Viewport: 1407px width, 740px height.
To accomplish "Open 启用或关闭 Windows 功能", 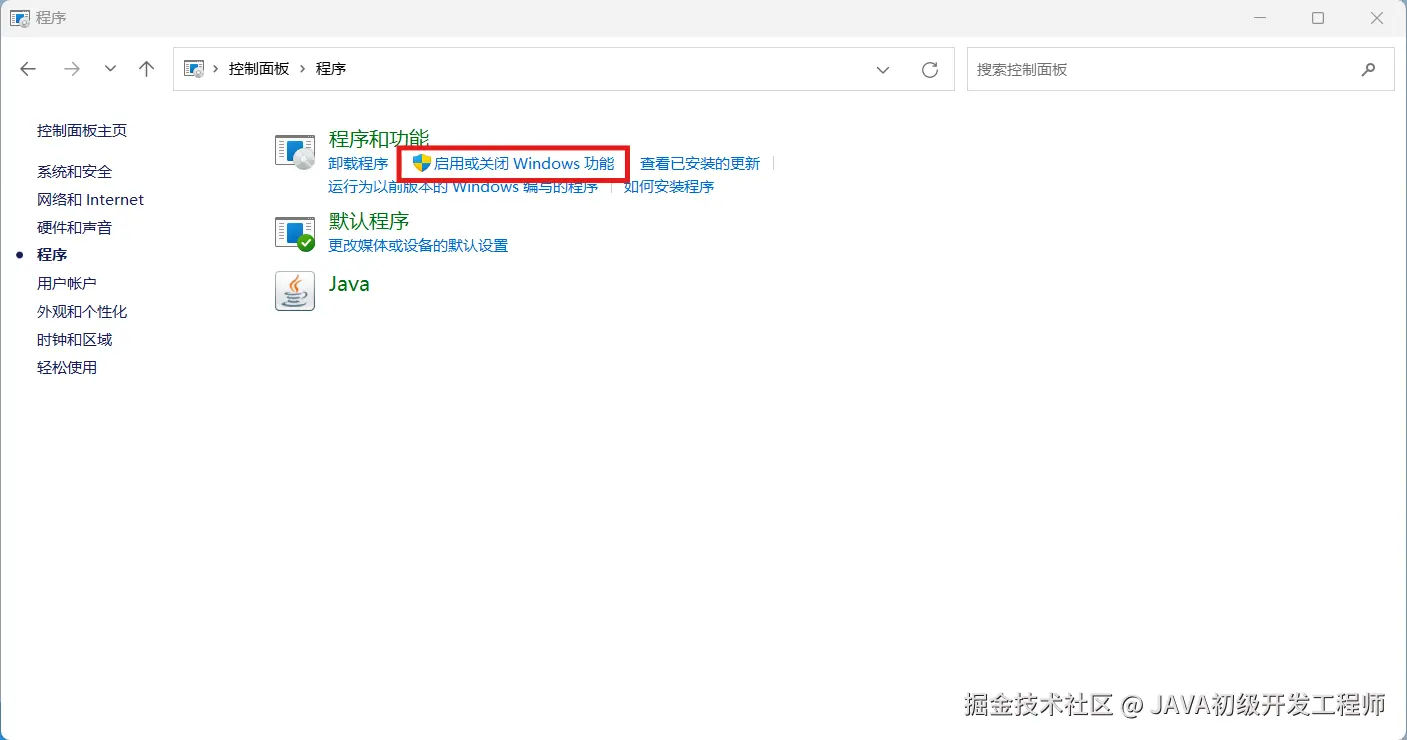I will 523,164.
